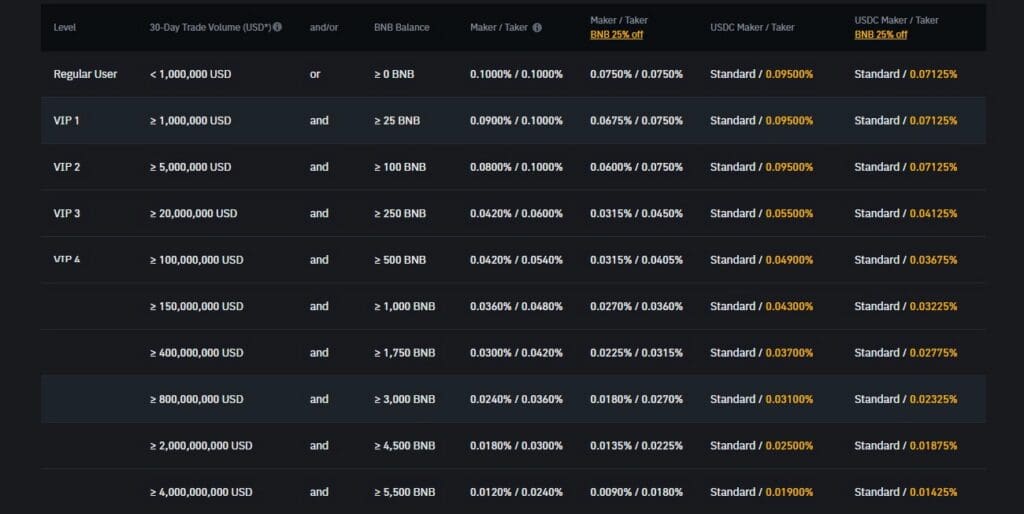Image resolution: width=1024 pixels, height=514 pixels.
Task: Click the ≥ 800,000,000 USD volume cell
Action: (x=197, y=399)
